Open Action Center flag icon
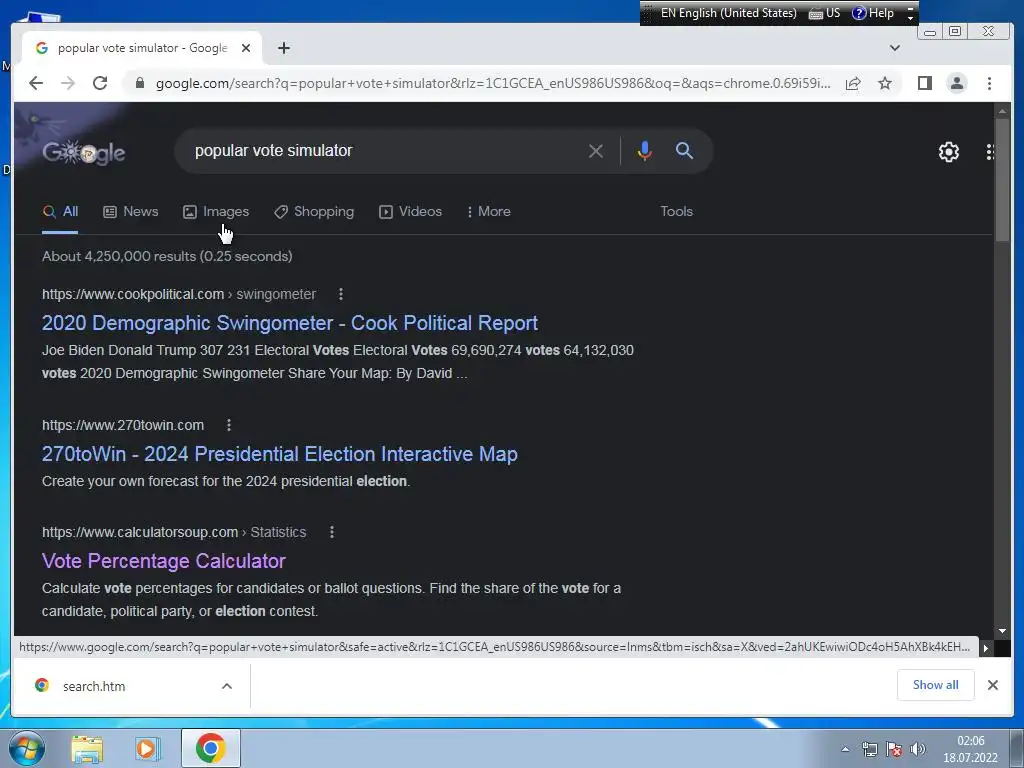This screenshot has height=768, width=1024. click(x=894, y=749)
